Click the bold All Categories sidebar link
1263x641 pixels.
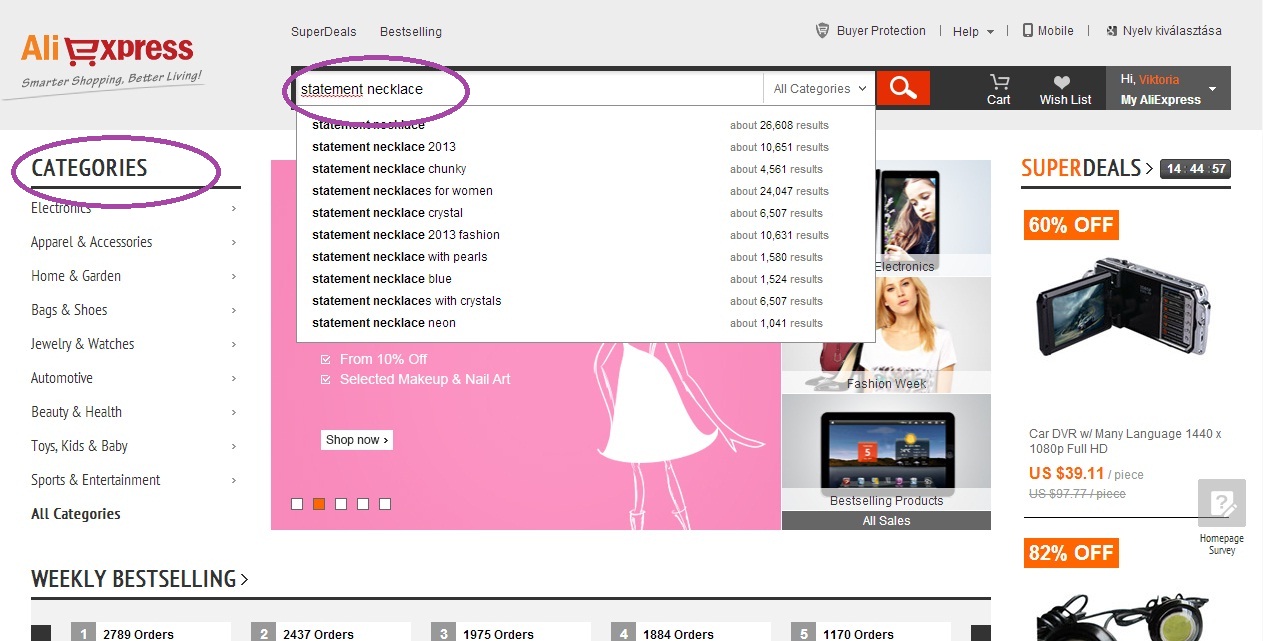point(75,514)
